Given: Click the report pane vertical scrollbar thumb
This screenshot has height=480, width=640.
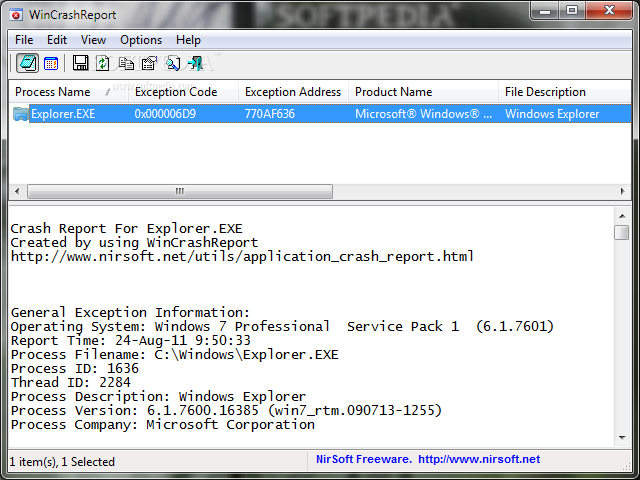Looking at the screenshot, I should coord(622,233).
